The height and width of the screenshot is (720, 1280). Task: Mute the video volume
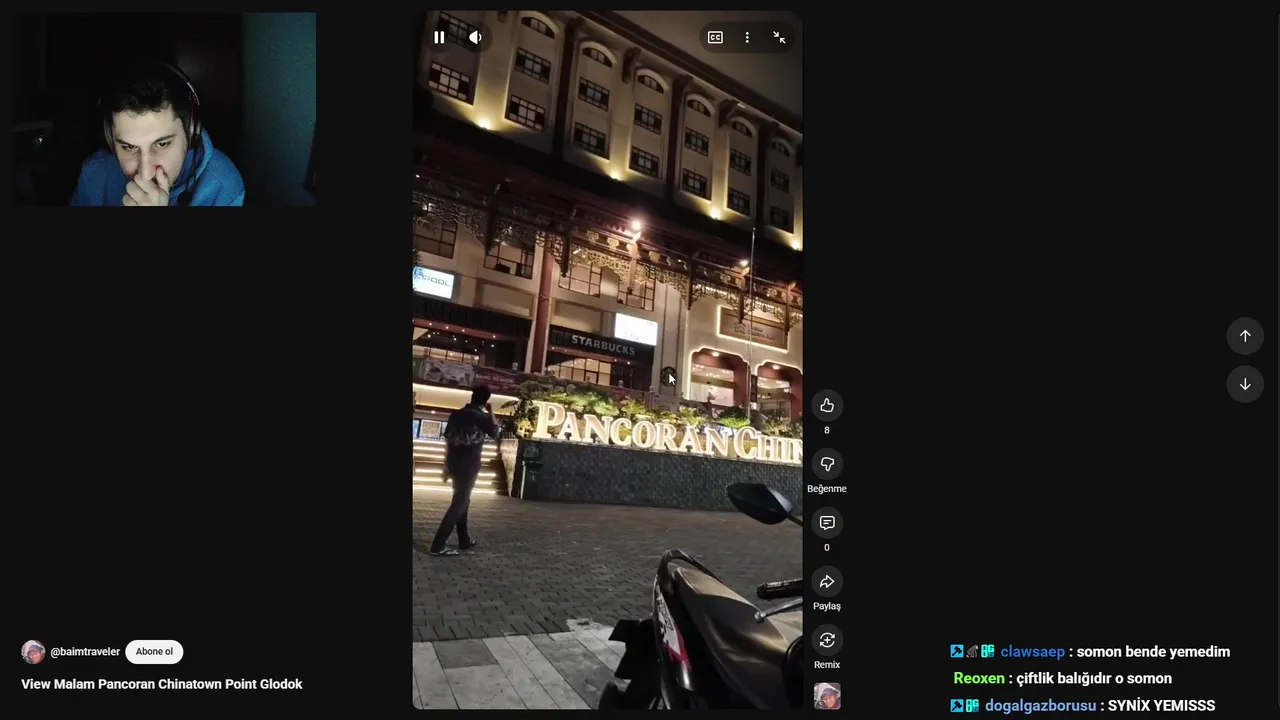tap(476, 37)
